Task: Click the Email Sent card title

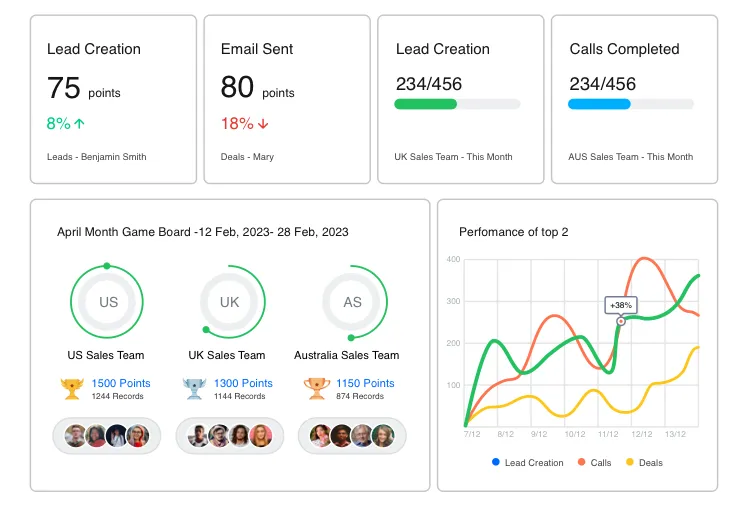Action: pyautogui.click(x=257, y=49)
